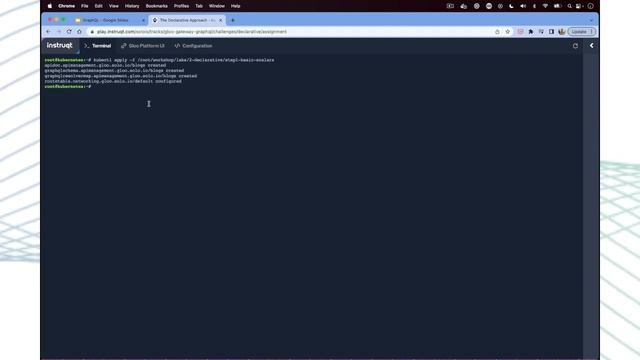Close the GraphQL Google Slides tab

click(x=143, y=20)
